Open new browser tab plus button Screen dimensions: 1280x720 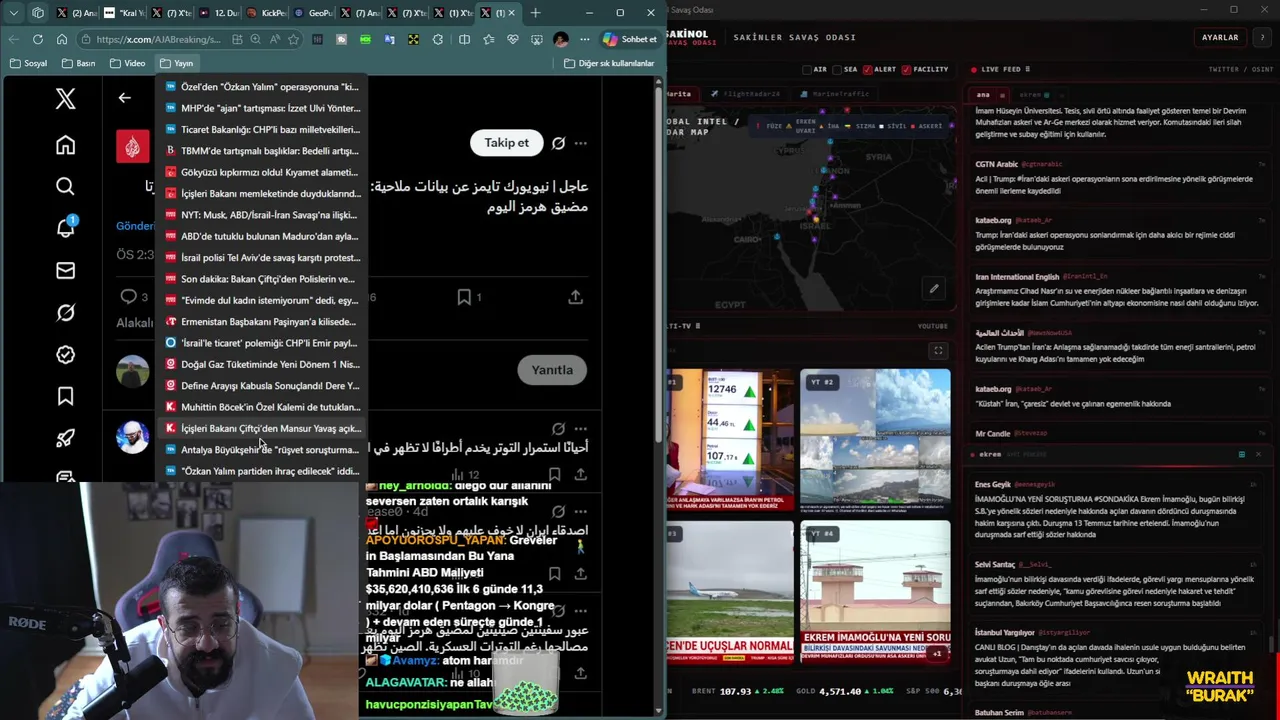click(535, 13)
